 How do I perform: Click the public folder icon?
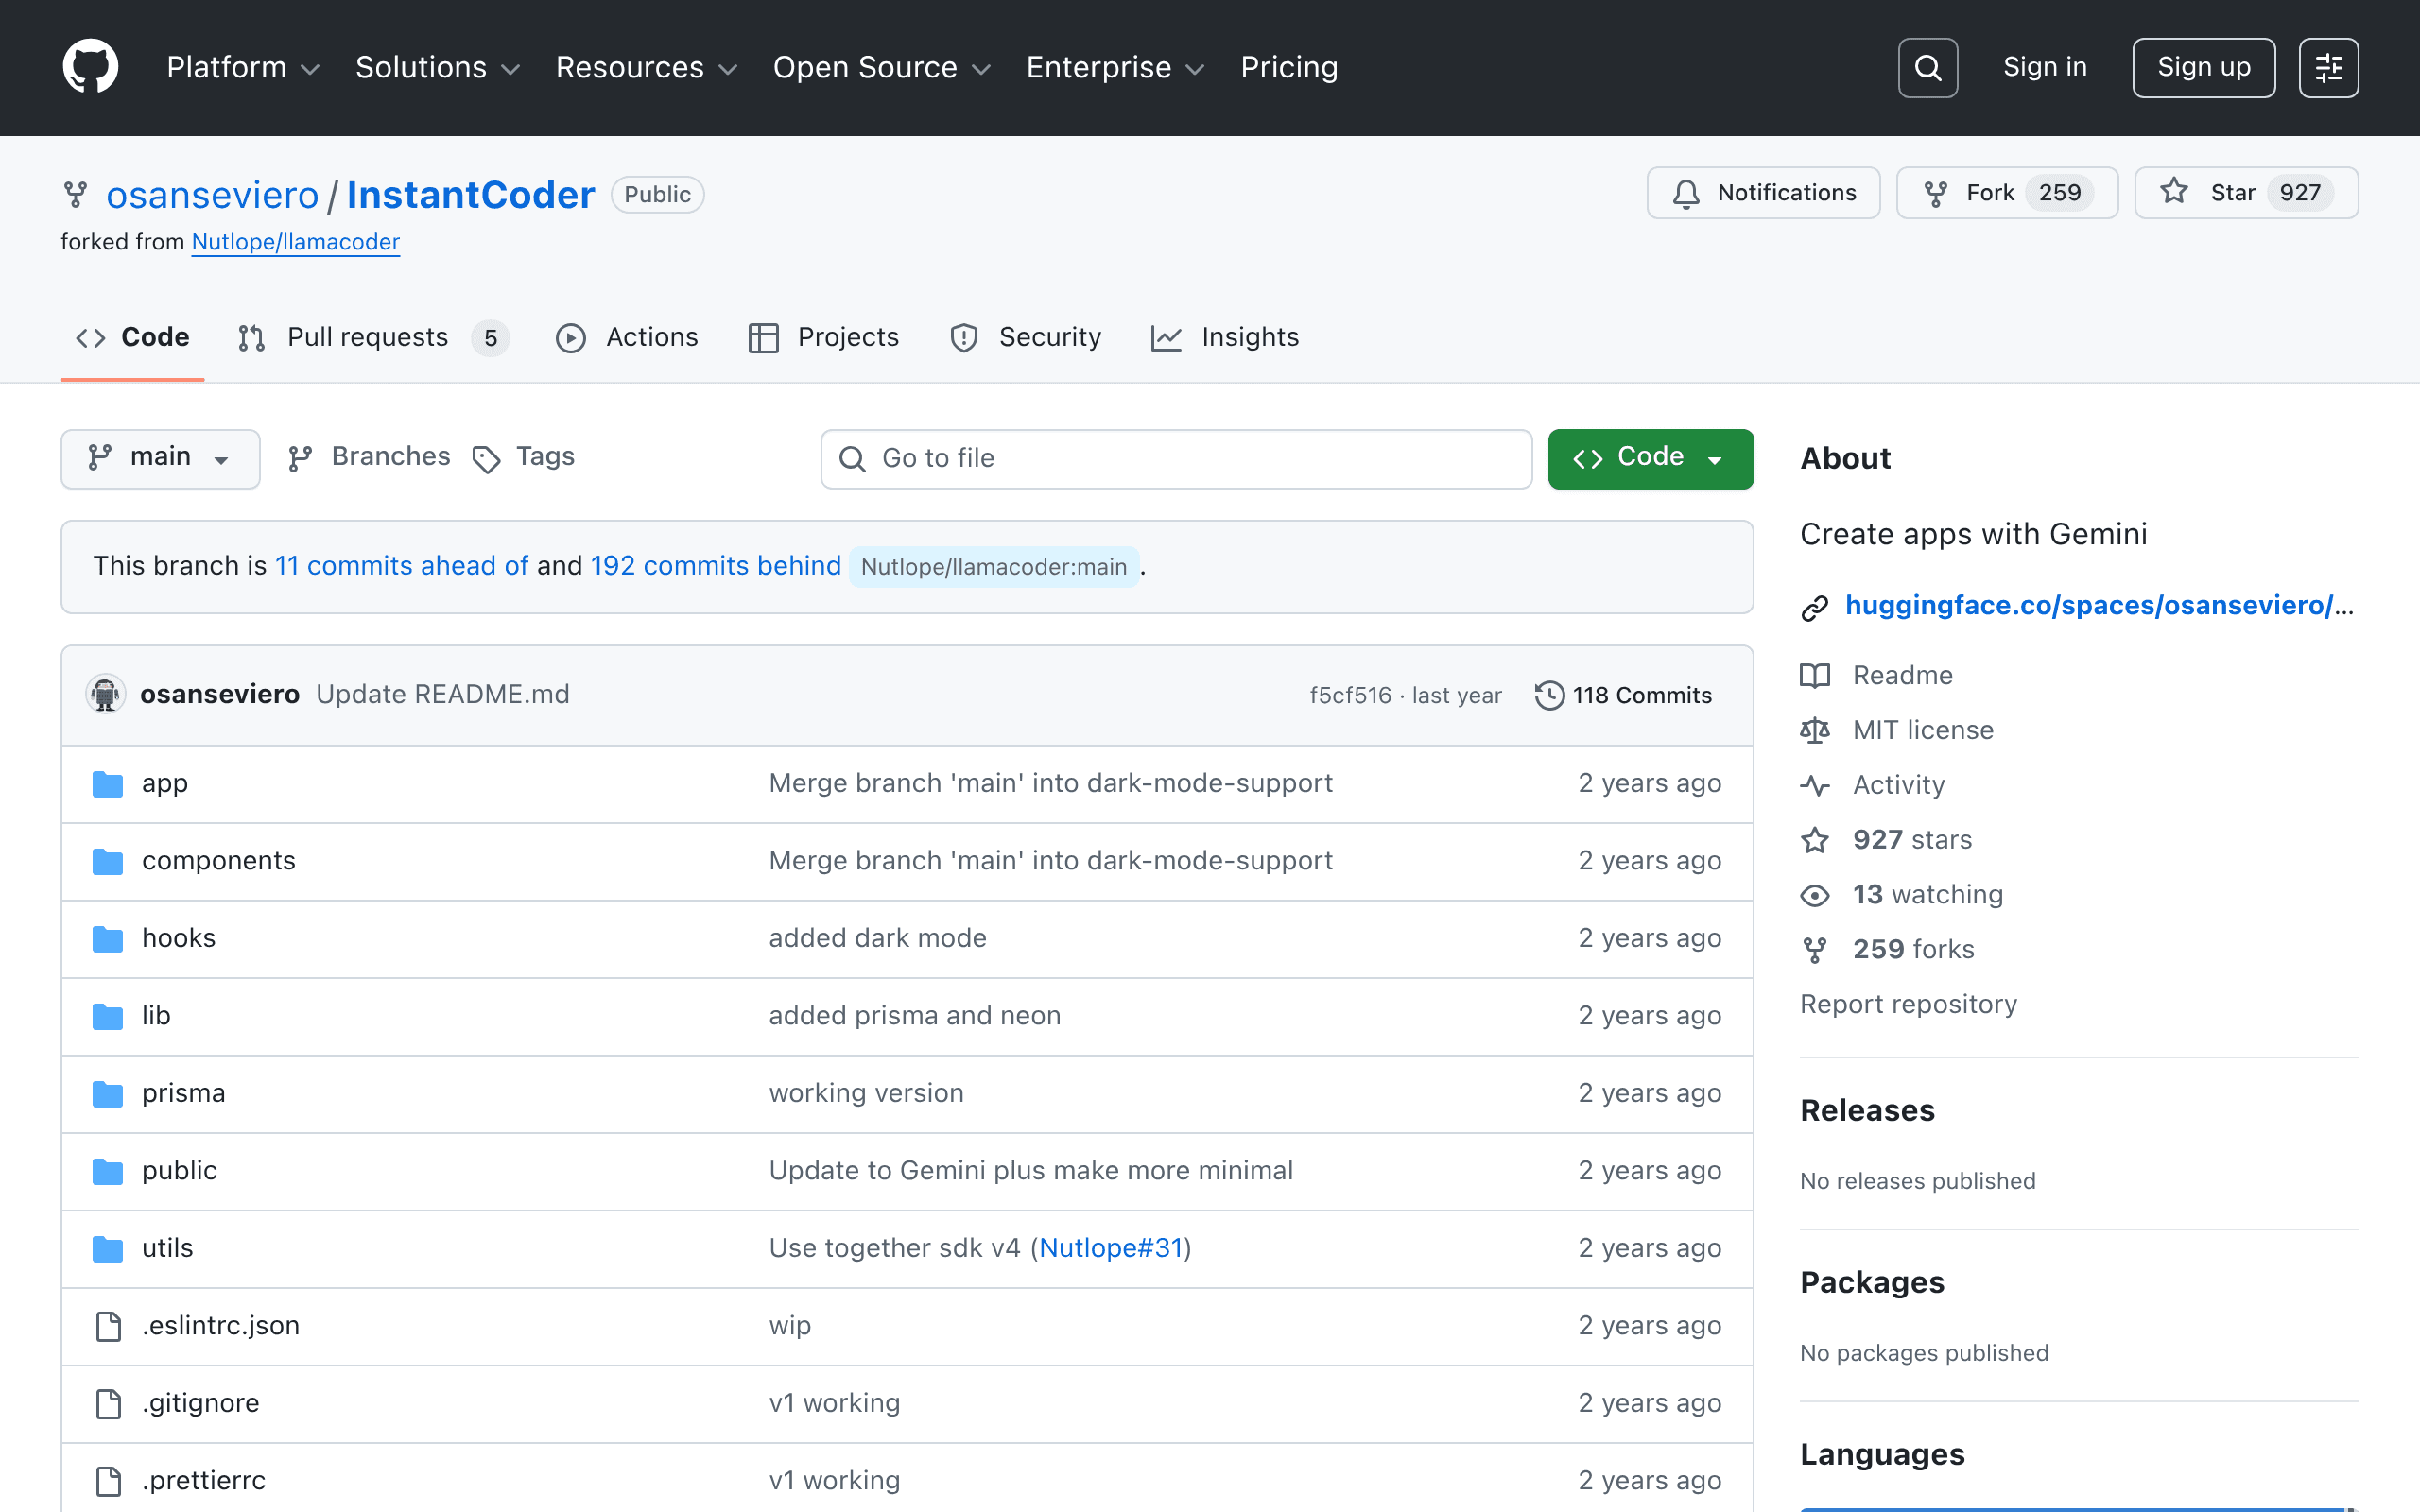tap(108, 1171)
